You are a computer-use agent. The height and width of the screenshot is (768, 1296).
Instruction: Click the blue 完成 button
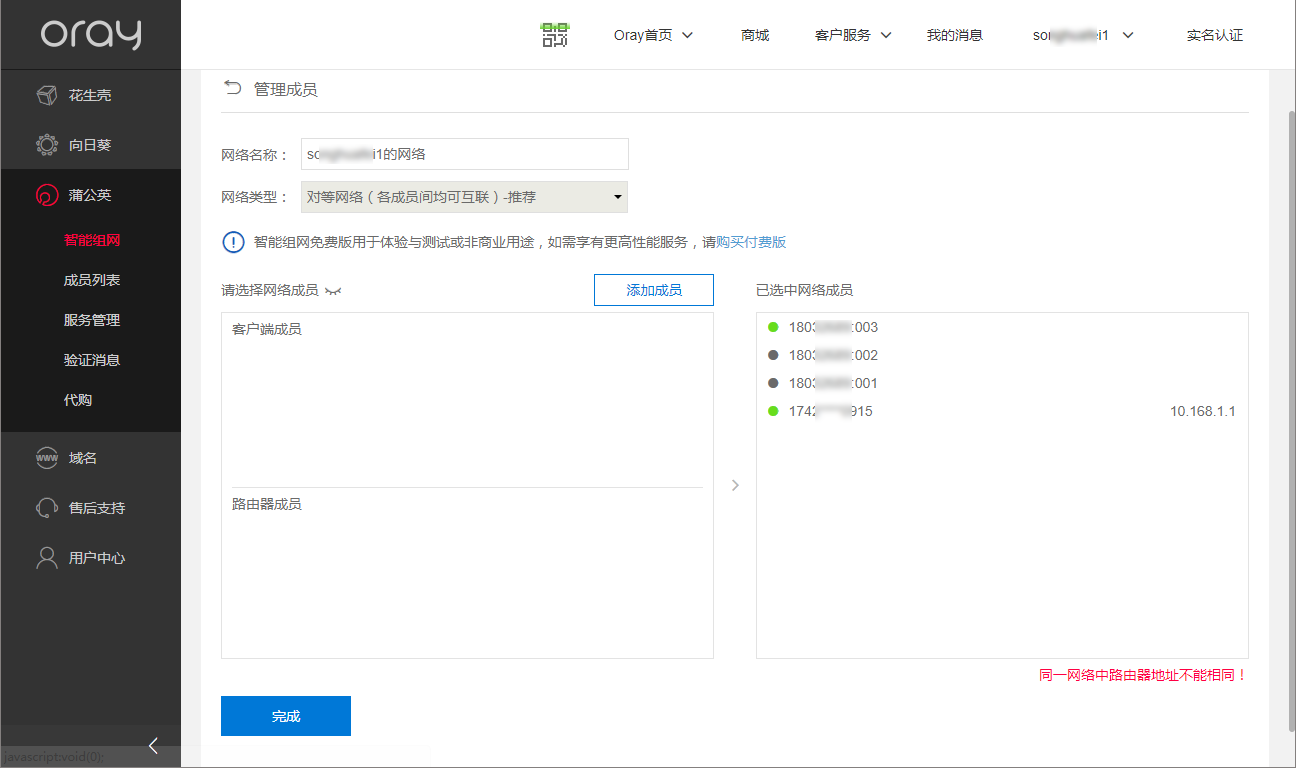pos(286,716)
